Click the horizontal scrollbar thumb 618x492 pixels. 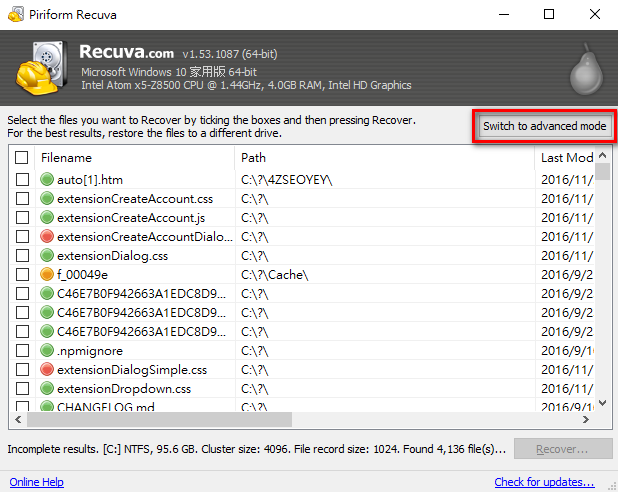159,419
